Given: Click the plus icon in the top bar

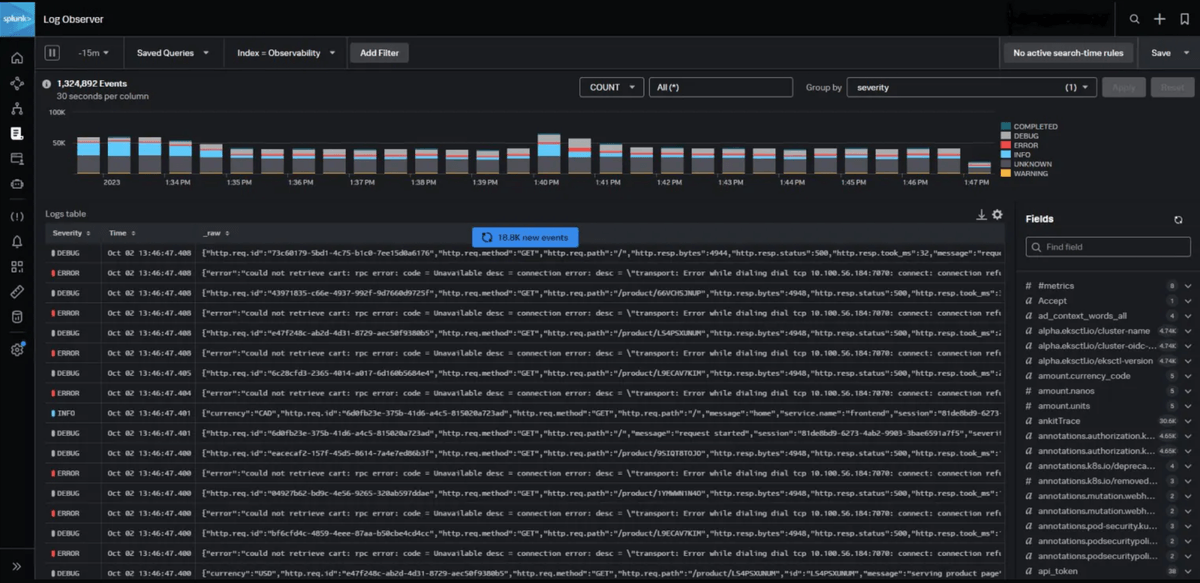Looking at the screenshot, I should [1160, 19].
